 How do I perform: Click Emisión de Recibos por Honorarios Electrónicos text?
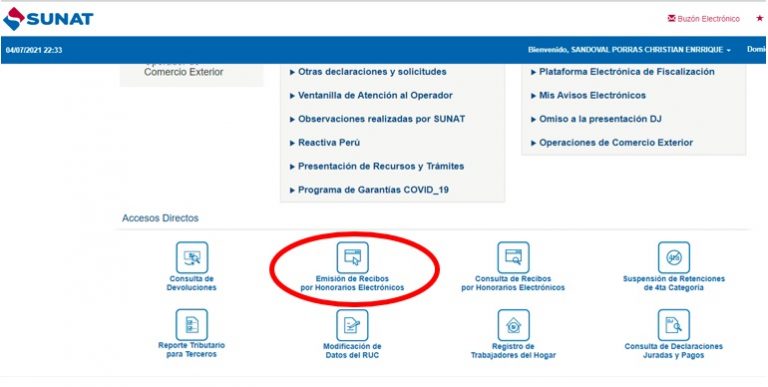click(x=352, y=283)
